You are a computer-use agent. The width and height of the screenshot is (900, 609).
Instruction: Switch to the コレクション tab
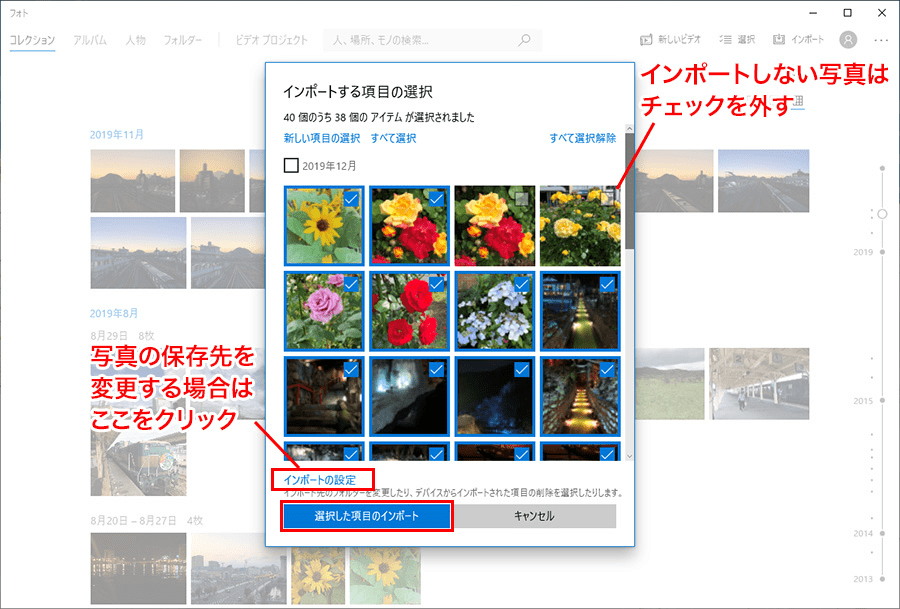pyautogui.click(x=32, y=40)
